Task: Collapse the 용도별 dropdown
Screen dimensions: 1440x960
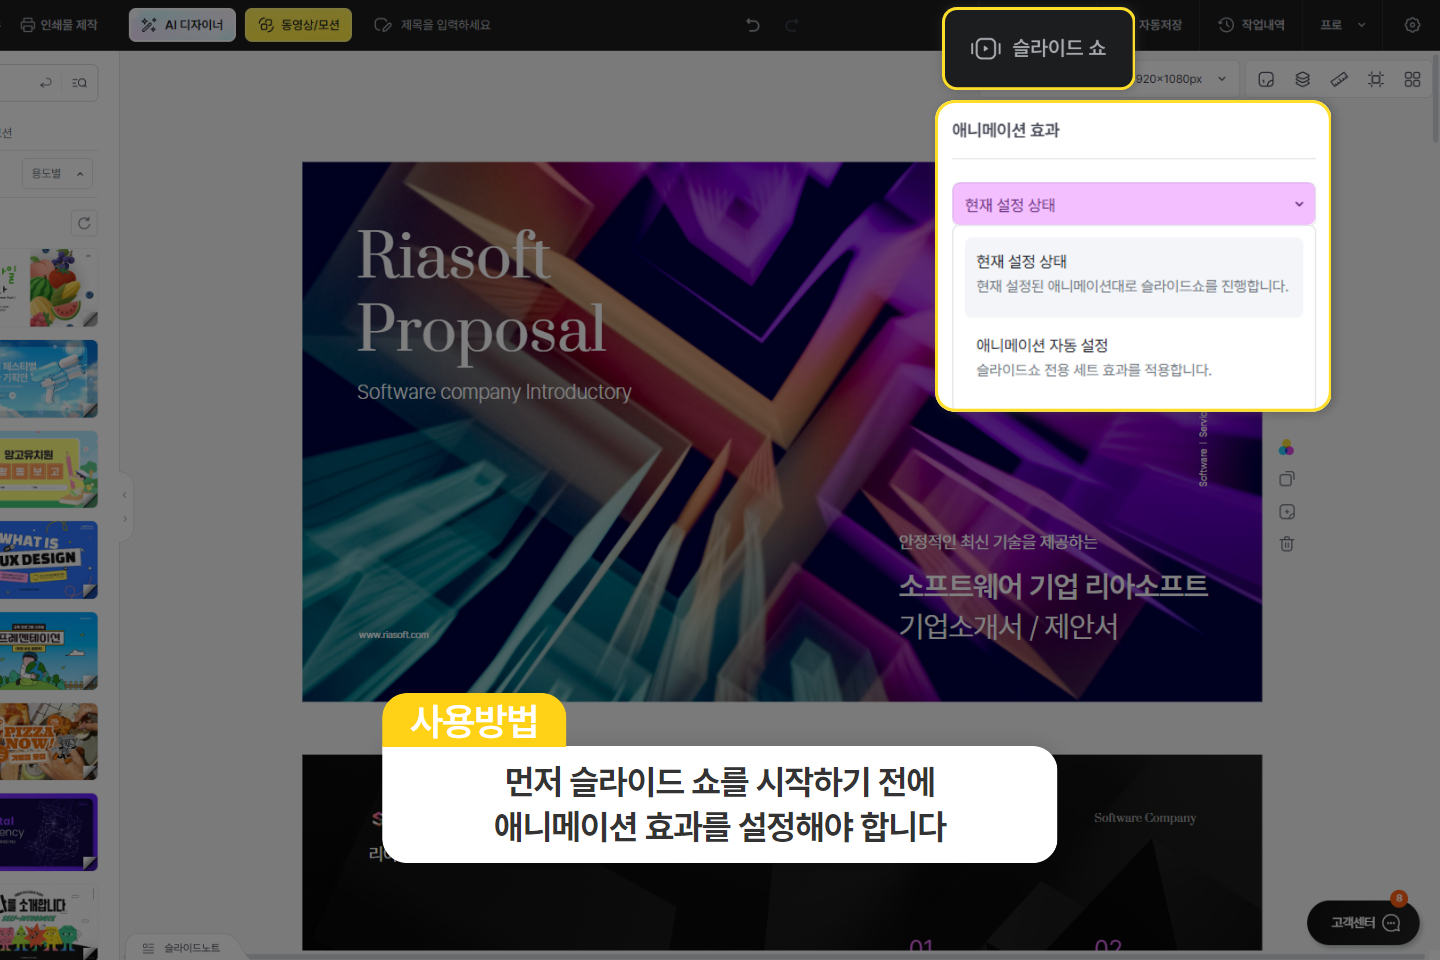Action: (58, 174)
